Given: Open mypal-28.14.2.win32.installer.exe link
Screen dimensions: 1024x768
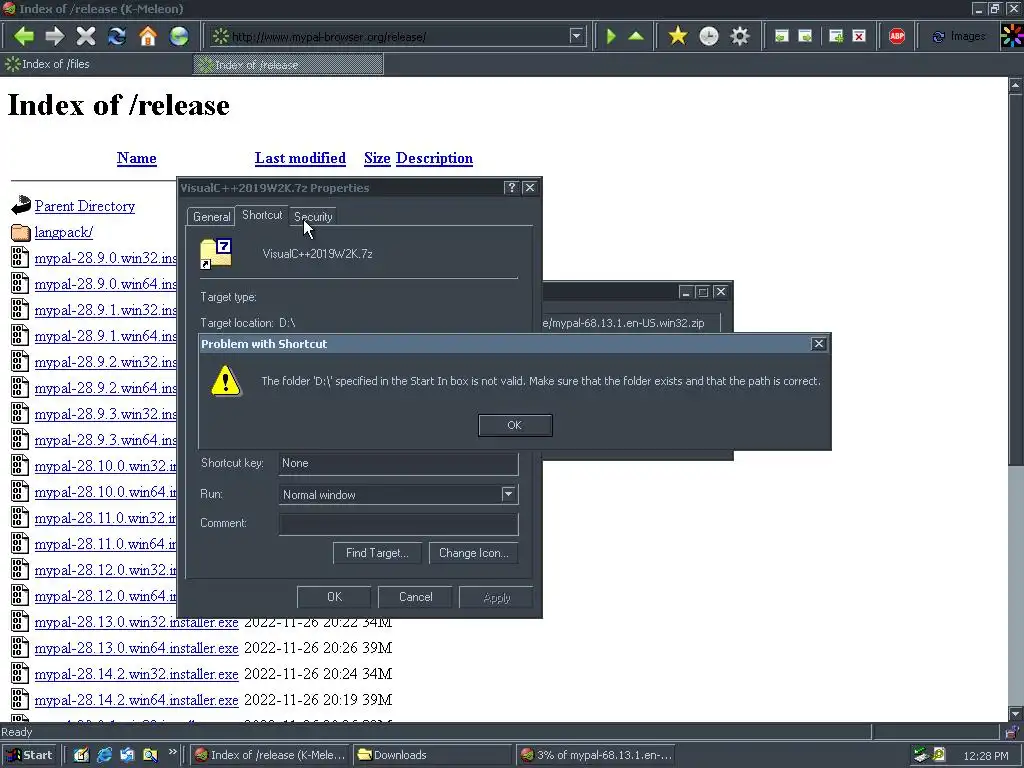Looking at the screenshot, I should pyautogui.click(x=136, y=674).
